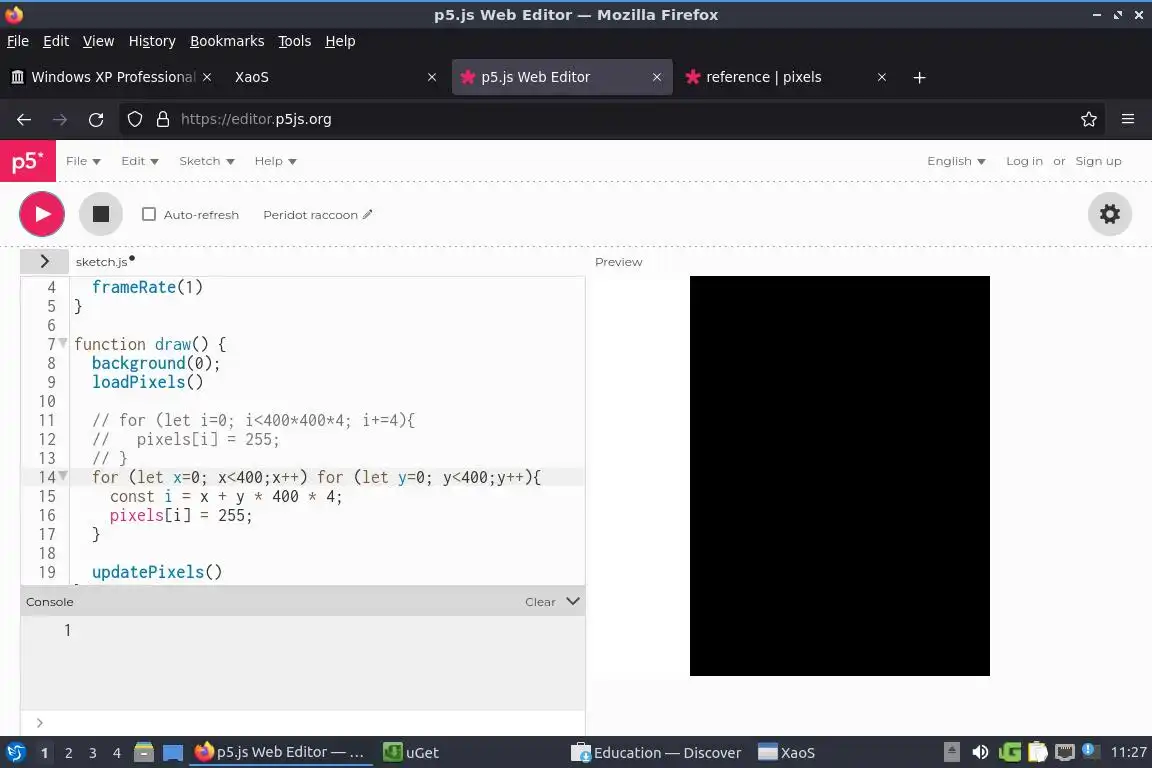Open the taskbar start menu icon
The image size is (1152, 768).
coord(15,752)
